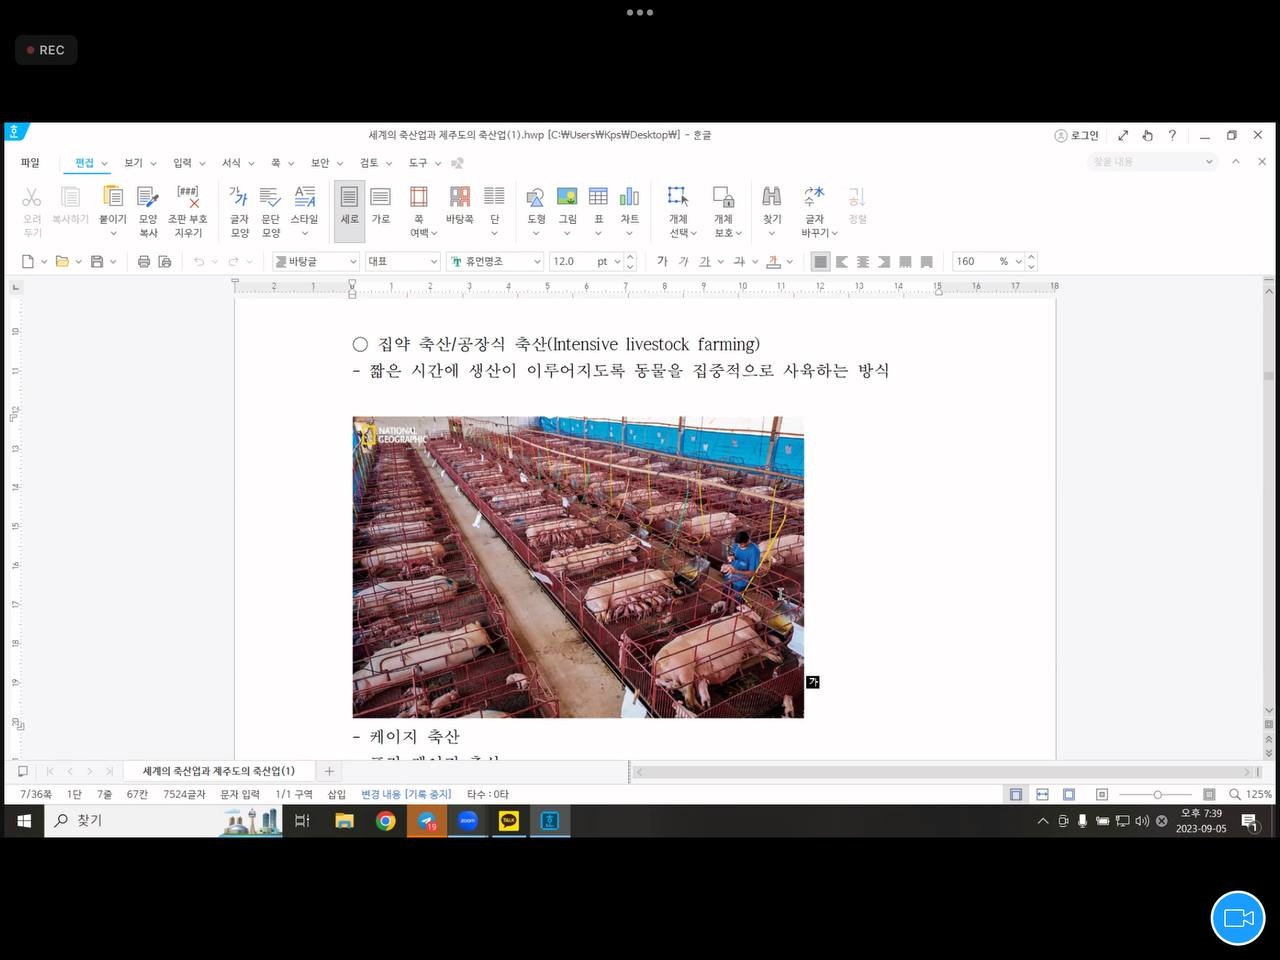The width and height of the screenshot is (1280, 960).
Task: Toggle italic 가 formatting
Action: (683, 262)
